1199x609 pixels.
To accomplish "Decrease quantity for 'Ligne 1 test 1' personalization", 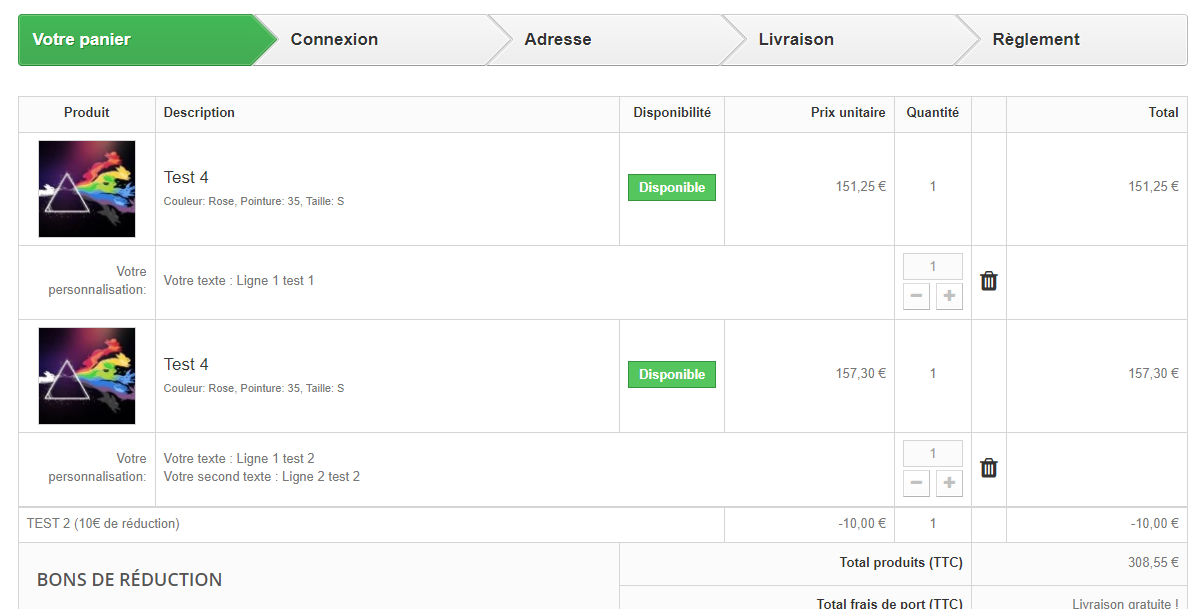I will click(x=916, y=296).
